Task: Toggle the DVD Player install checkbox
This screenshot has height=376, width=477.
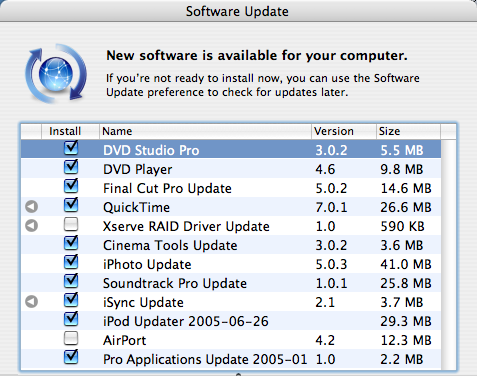Action: [x=71, y=167]
